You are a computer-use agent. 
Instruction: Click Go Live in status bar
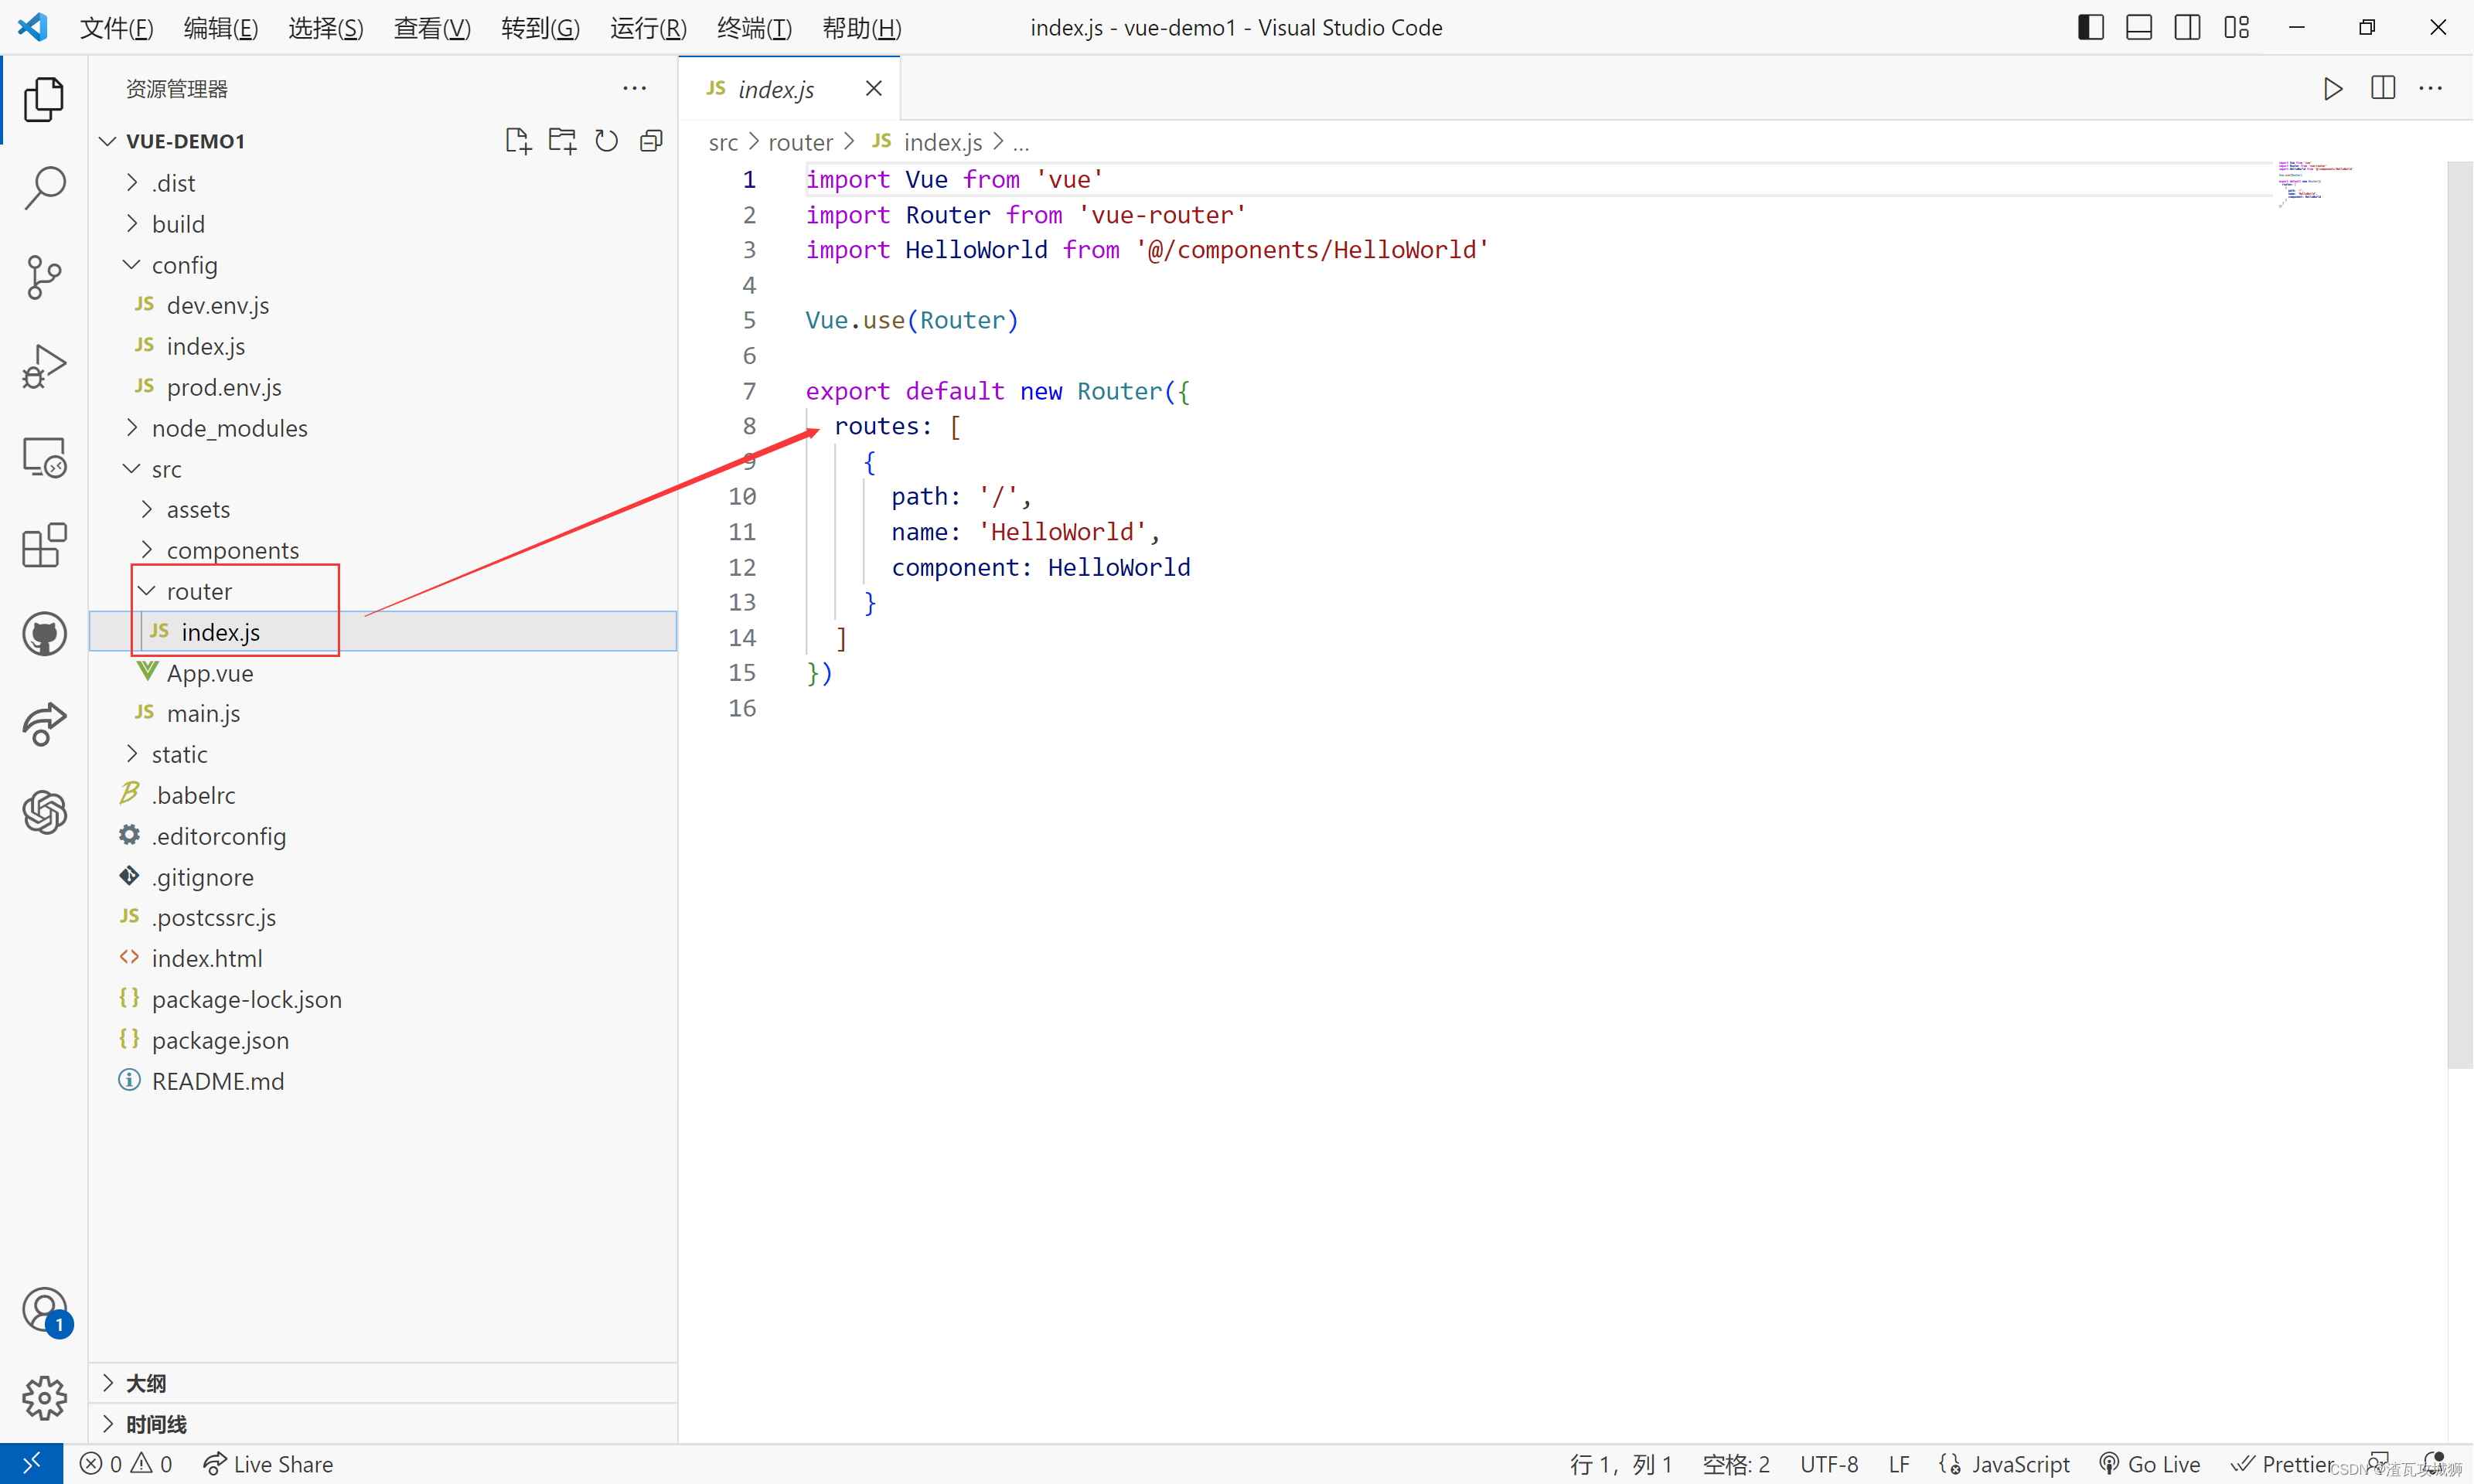[2149, 1464]
